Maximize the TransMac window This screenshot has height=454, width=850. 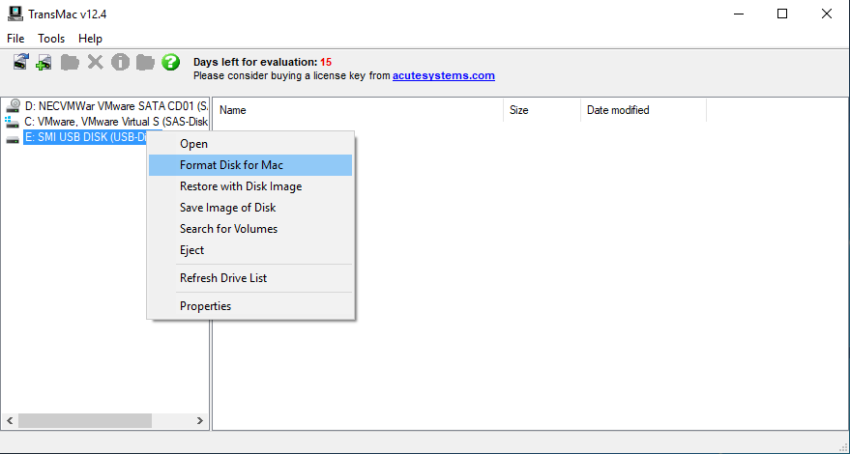(782, 14)
